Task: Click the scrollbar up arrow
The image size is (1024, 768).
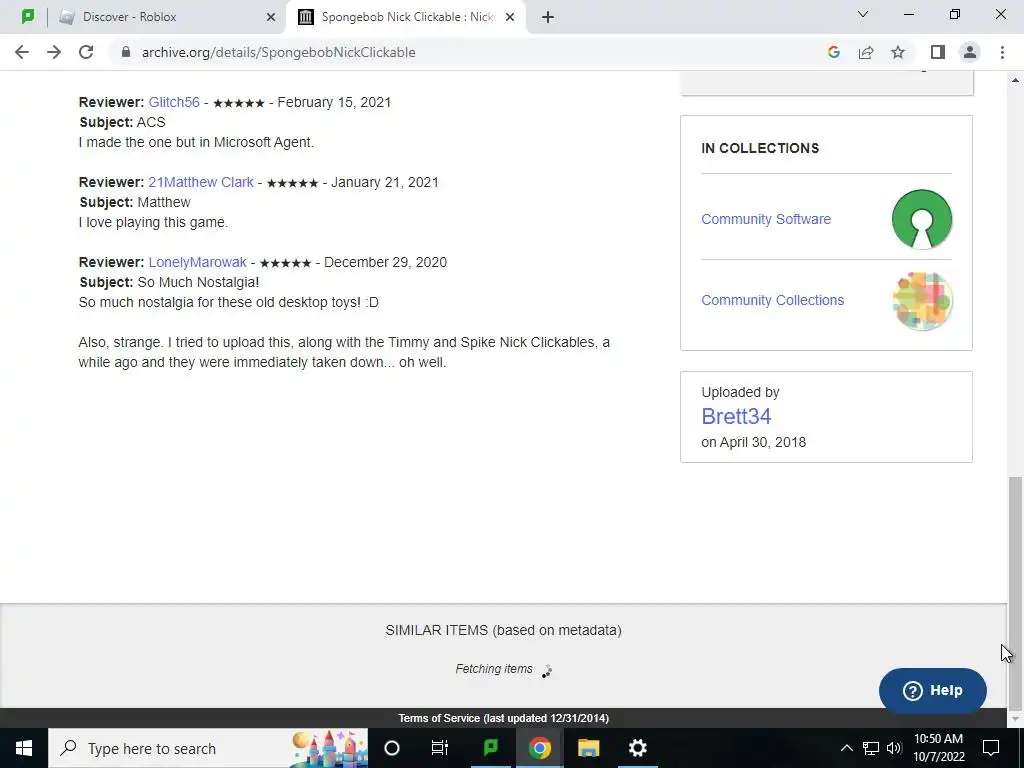Action: (x=1014, y=80)
